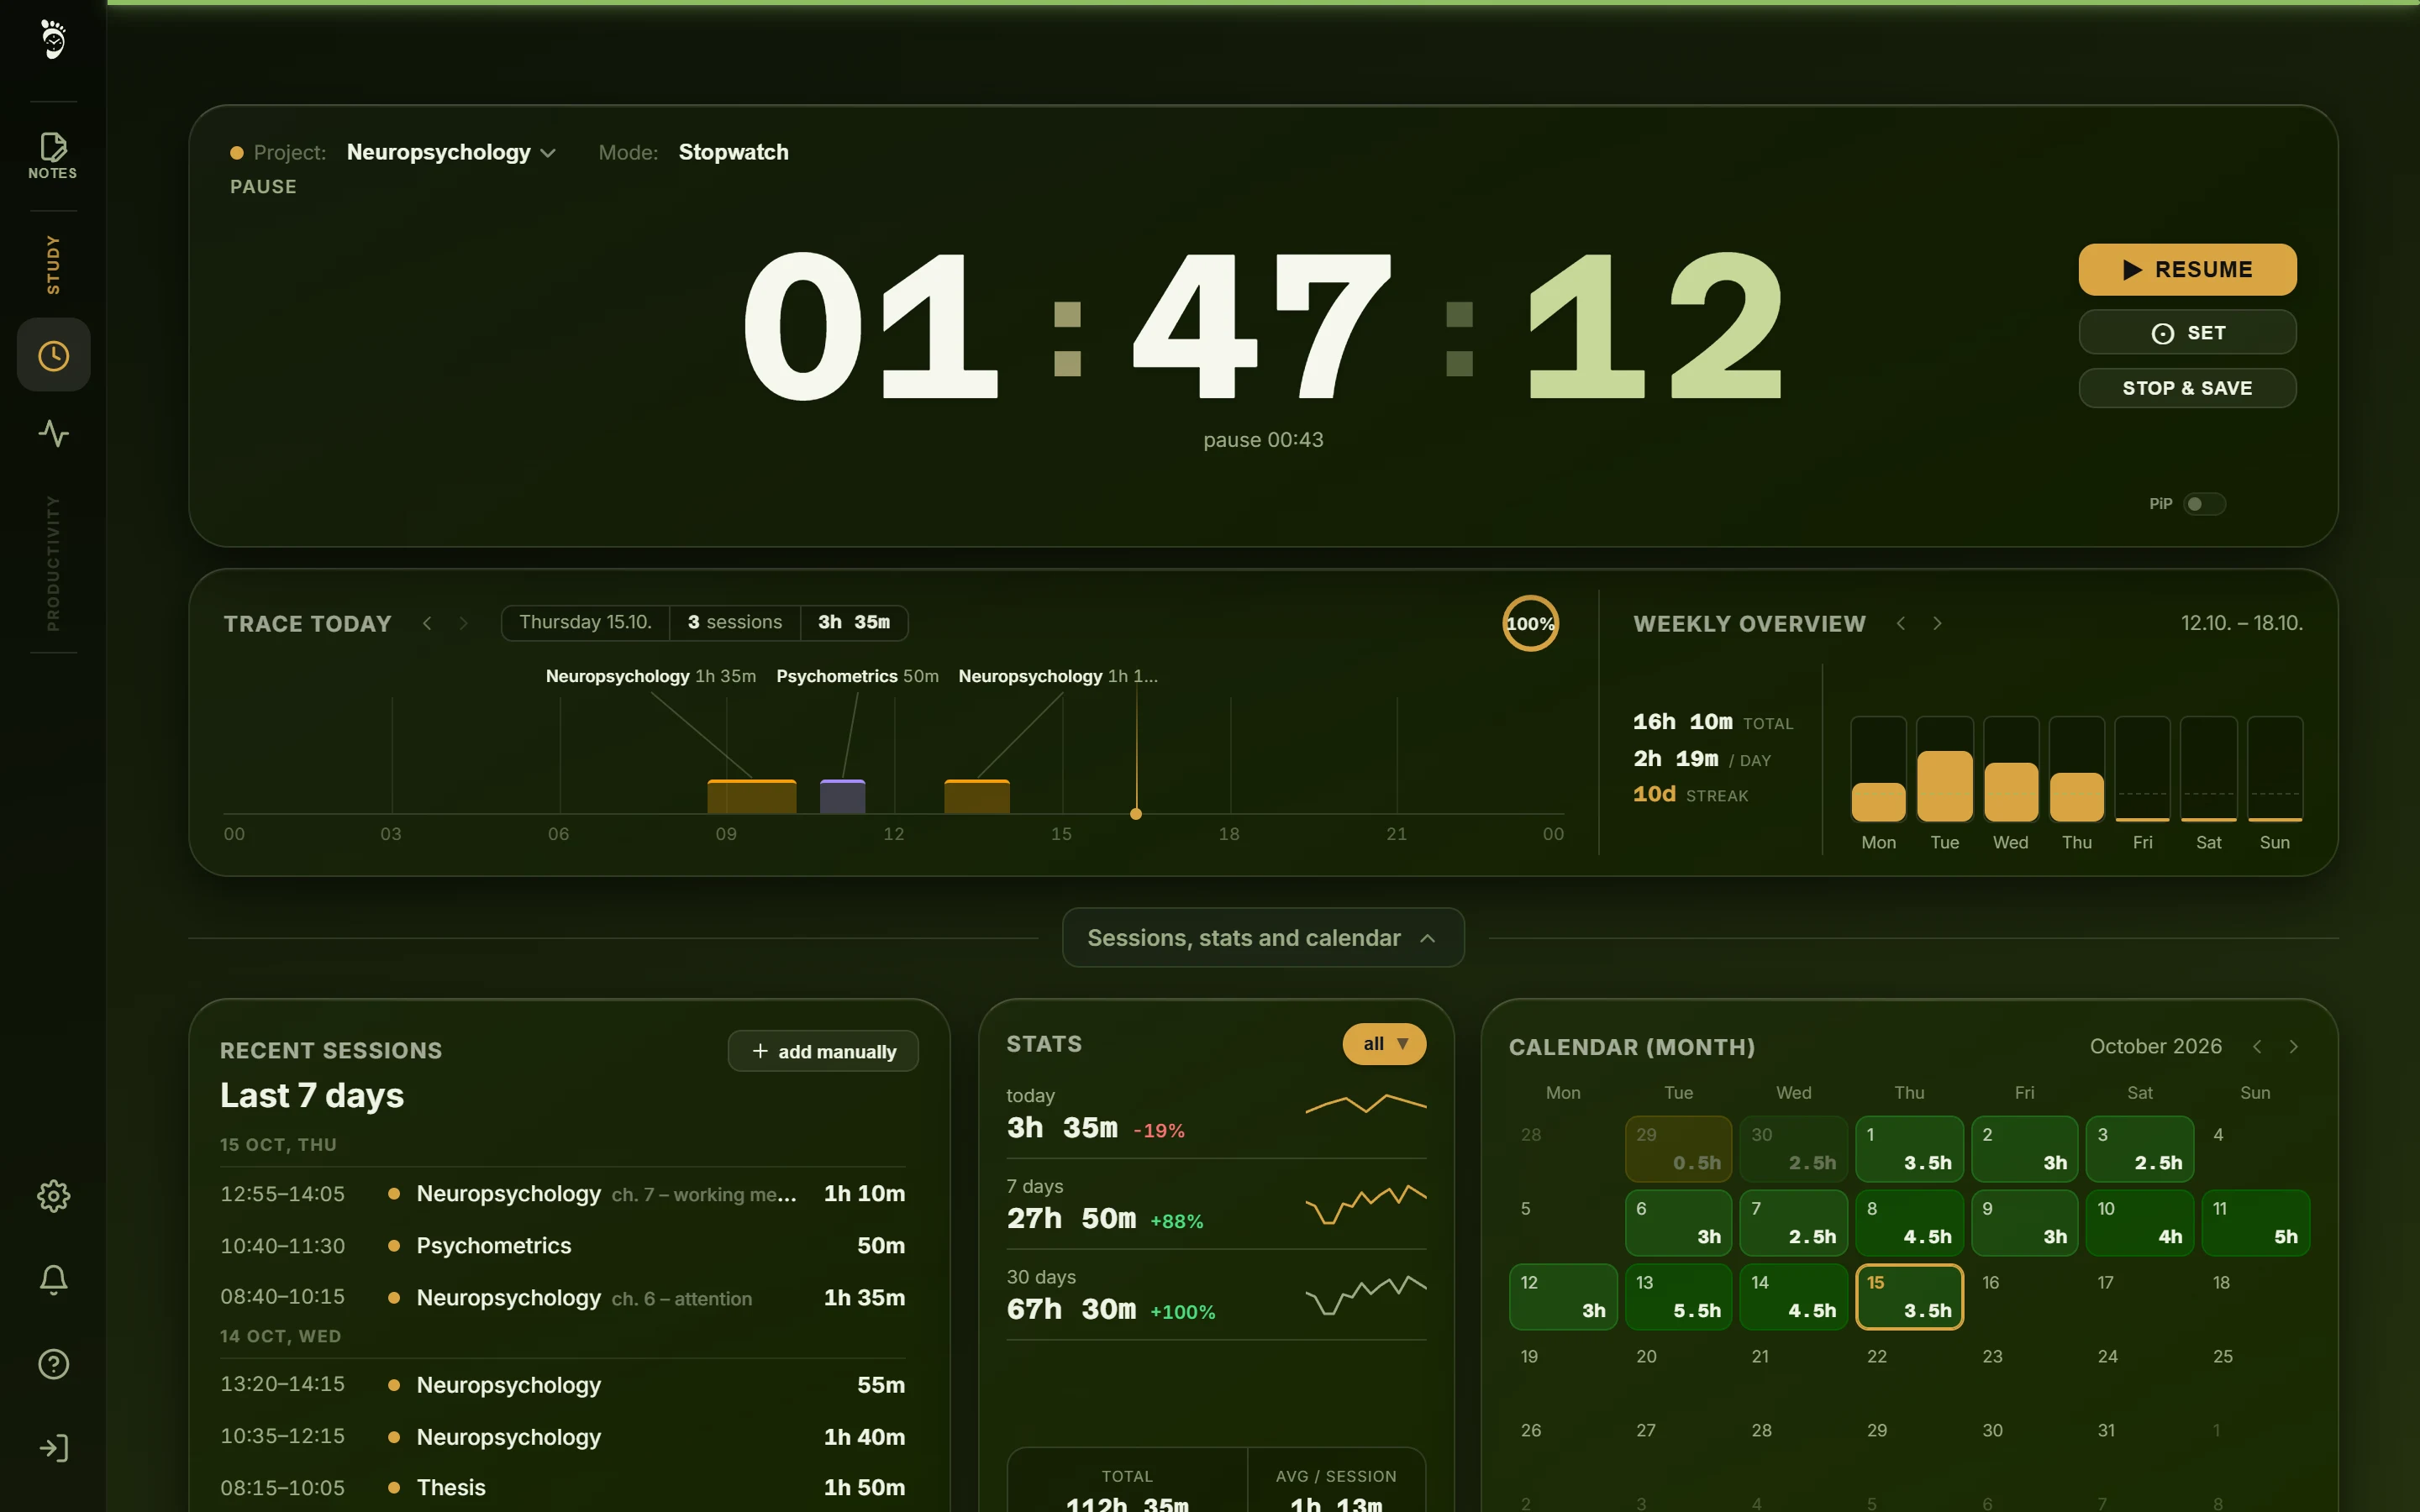
Task: Select the clock timer icon in the sidebar
Action: click(x=53, y=355)
